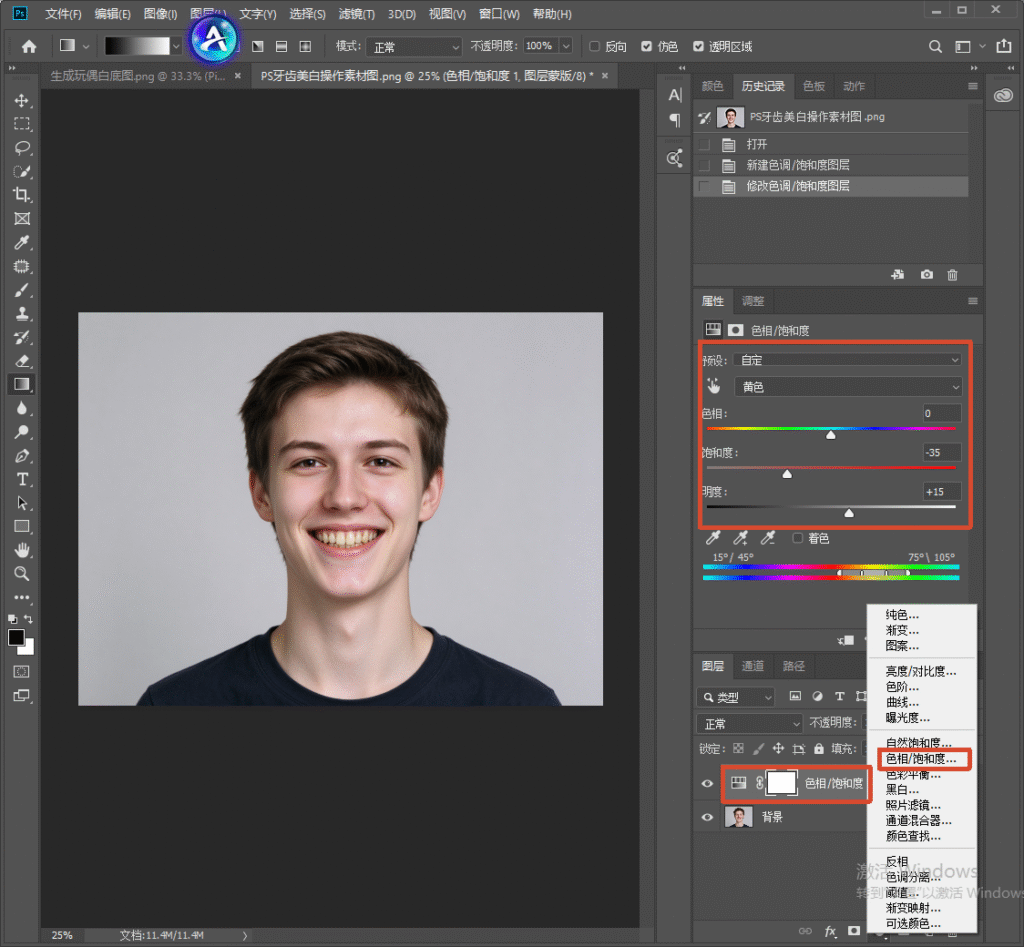
Task: Choose 色相/饱和度... from adjustment menu
Action: 921,759
